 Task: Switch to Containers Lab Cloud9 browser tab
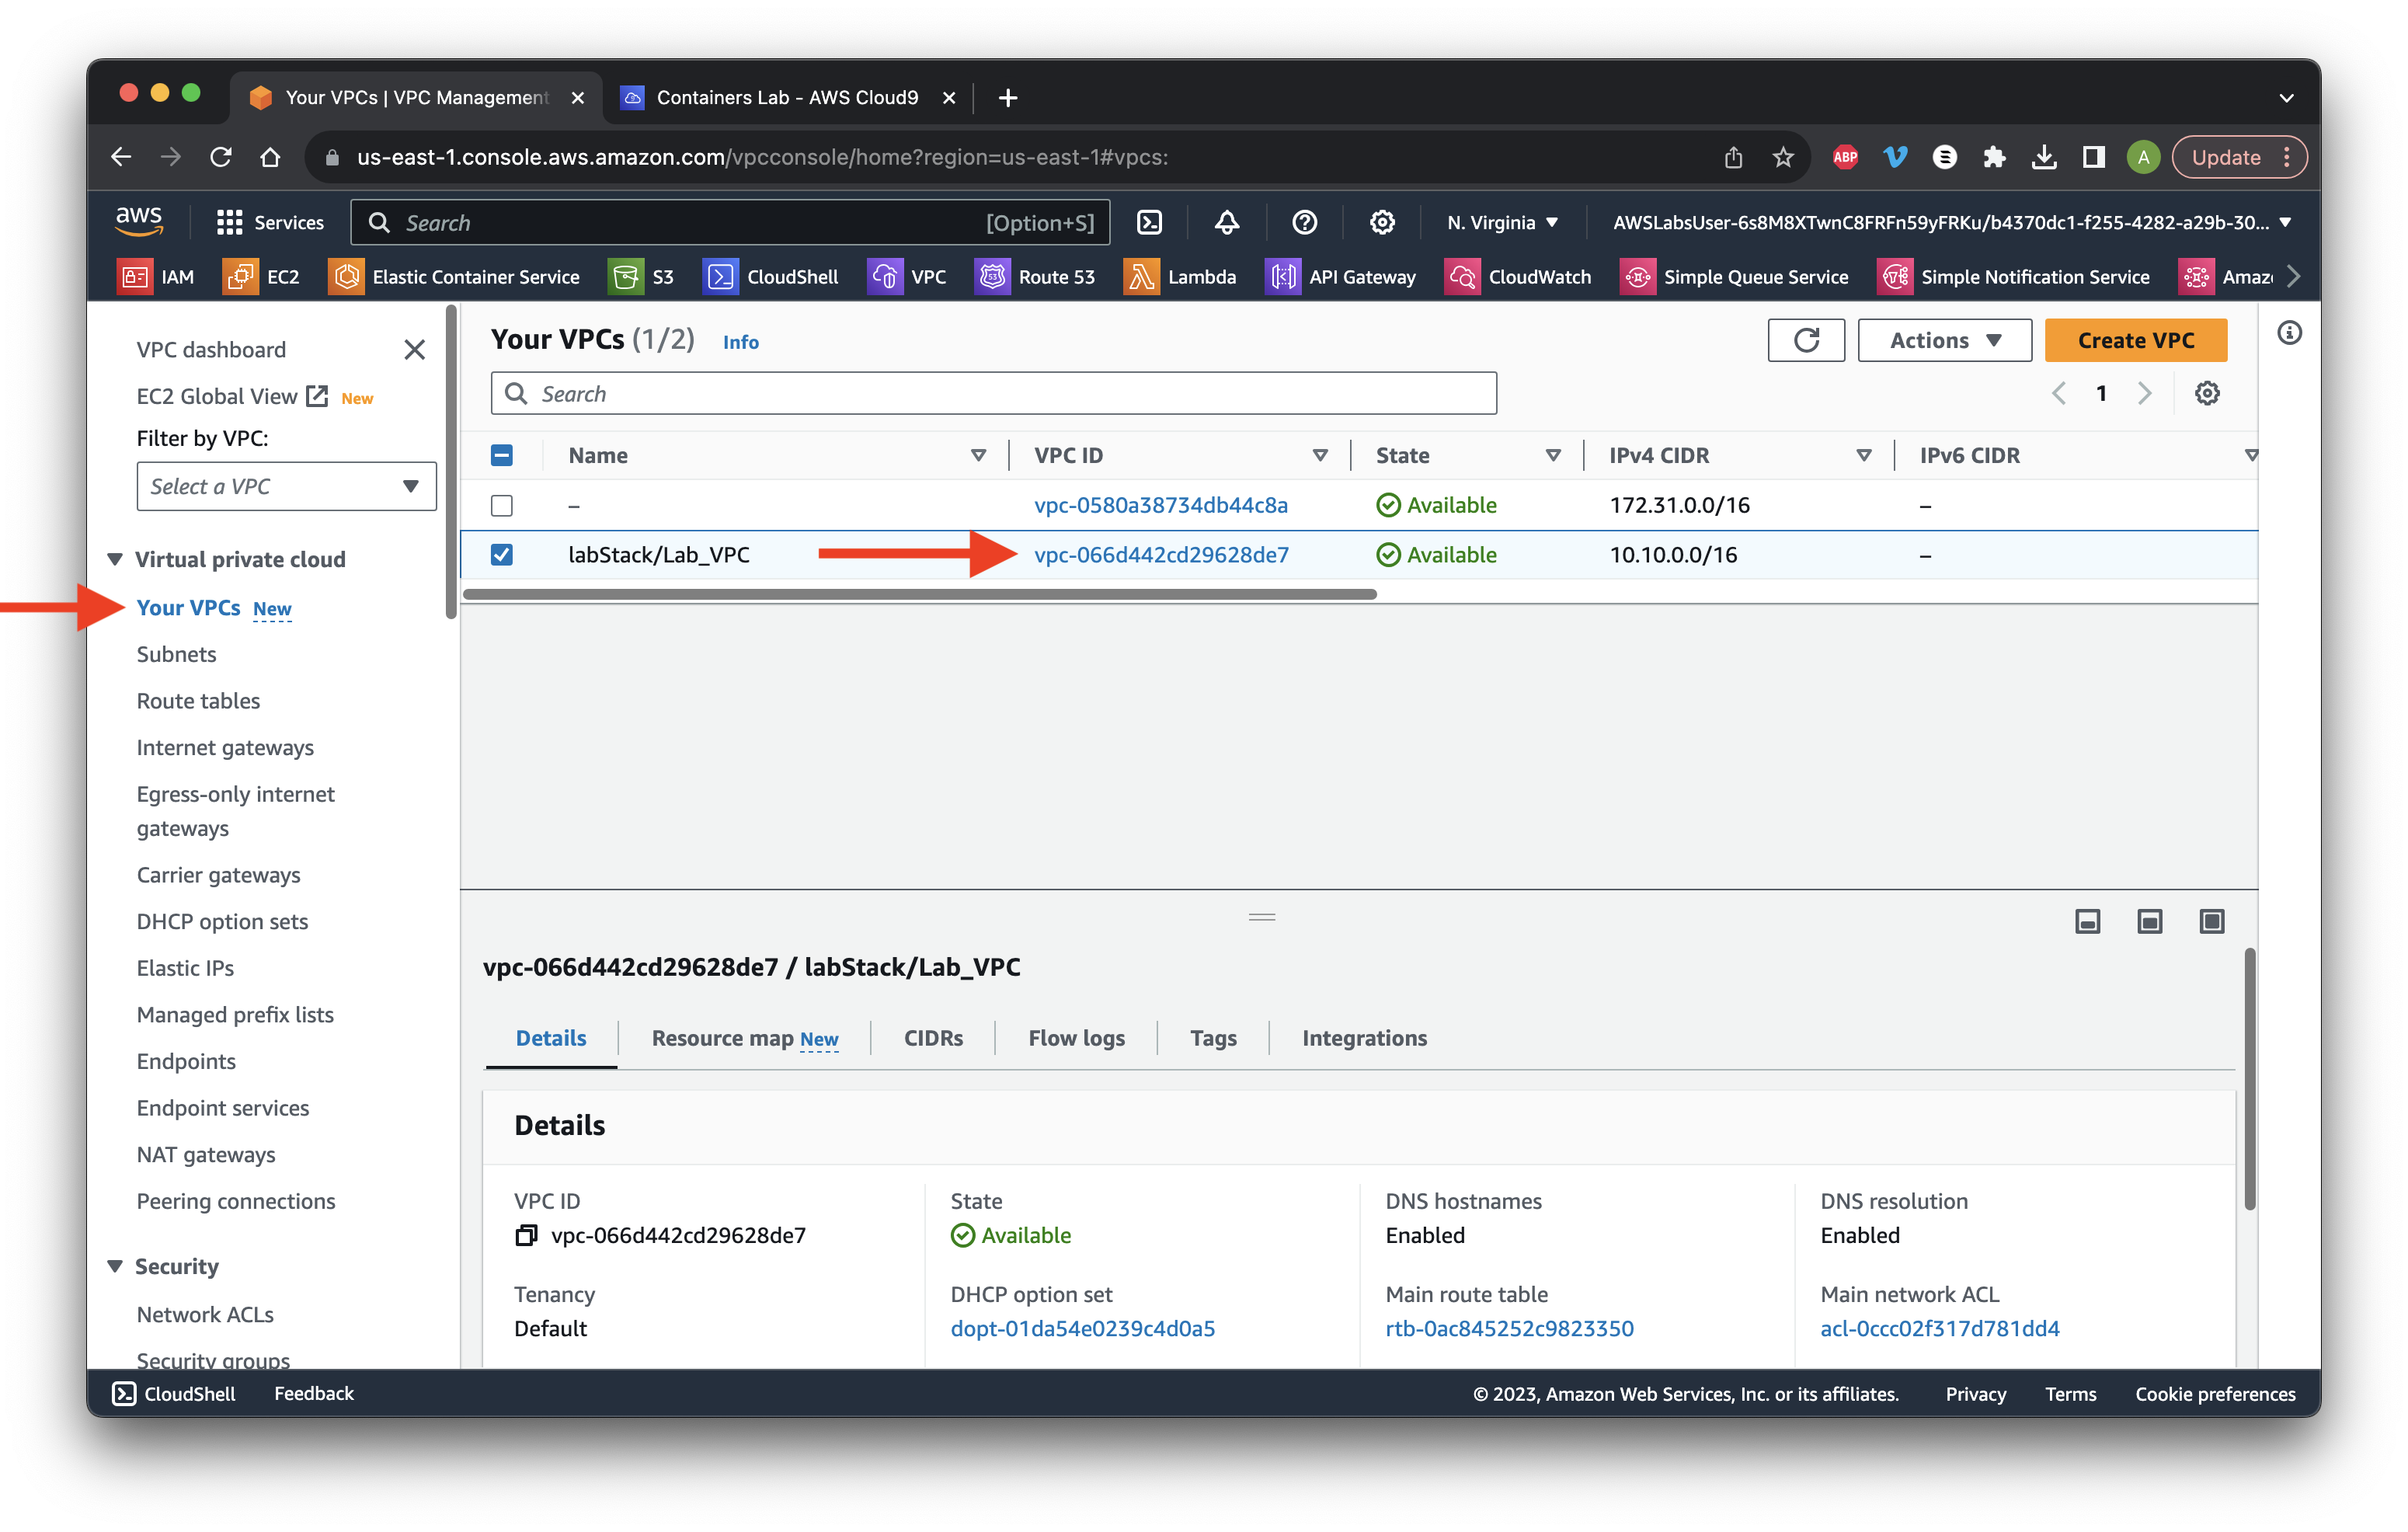(x=786, y=97)
